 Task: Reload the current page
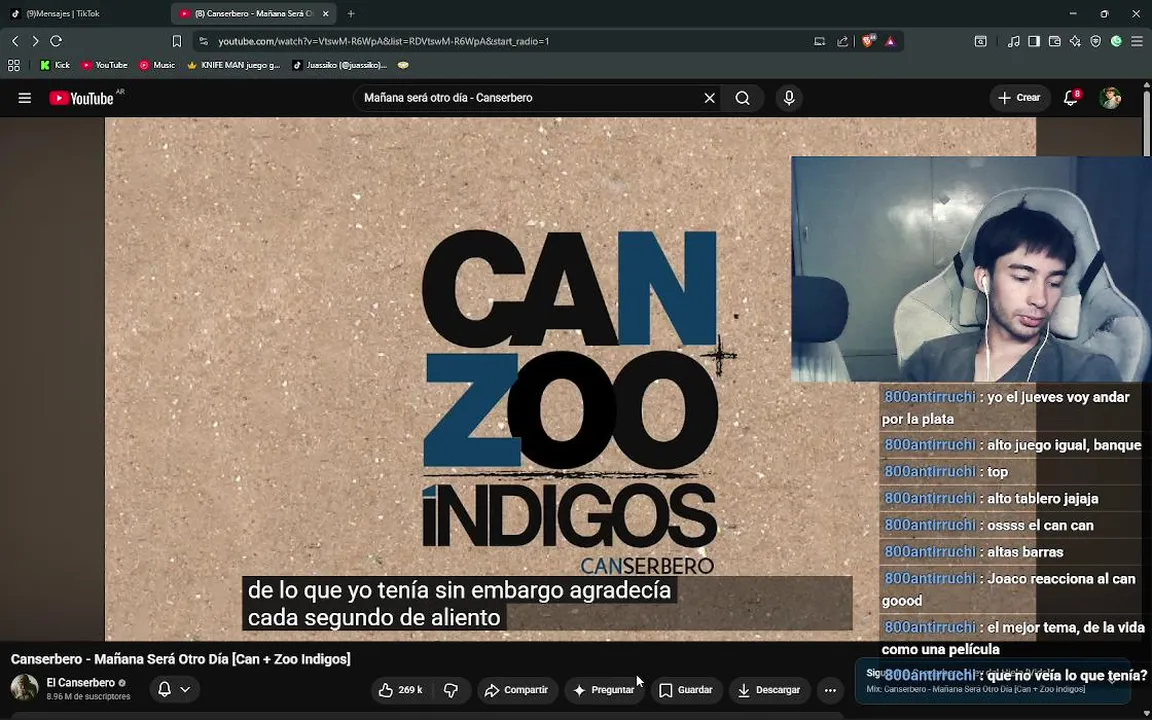point(56,41)
